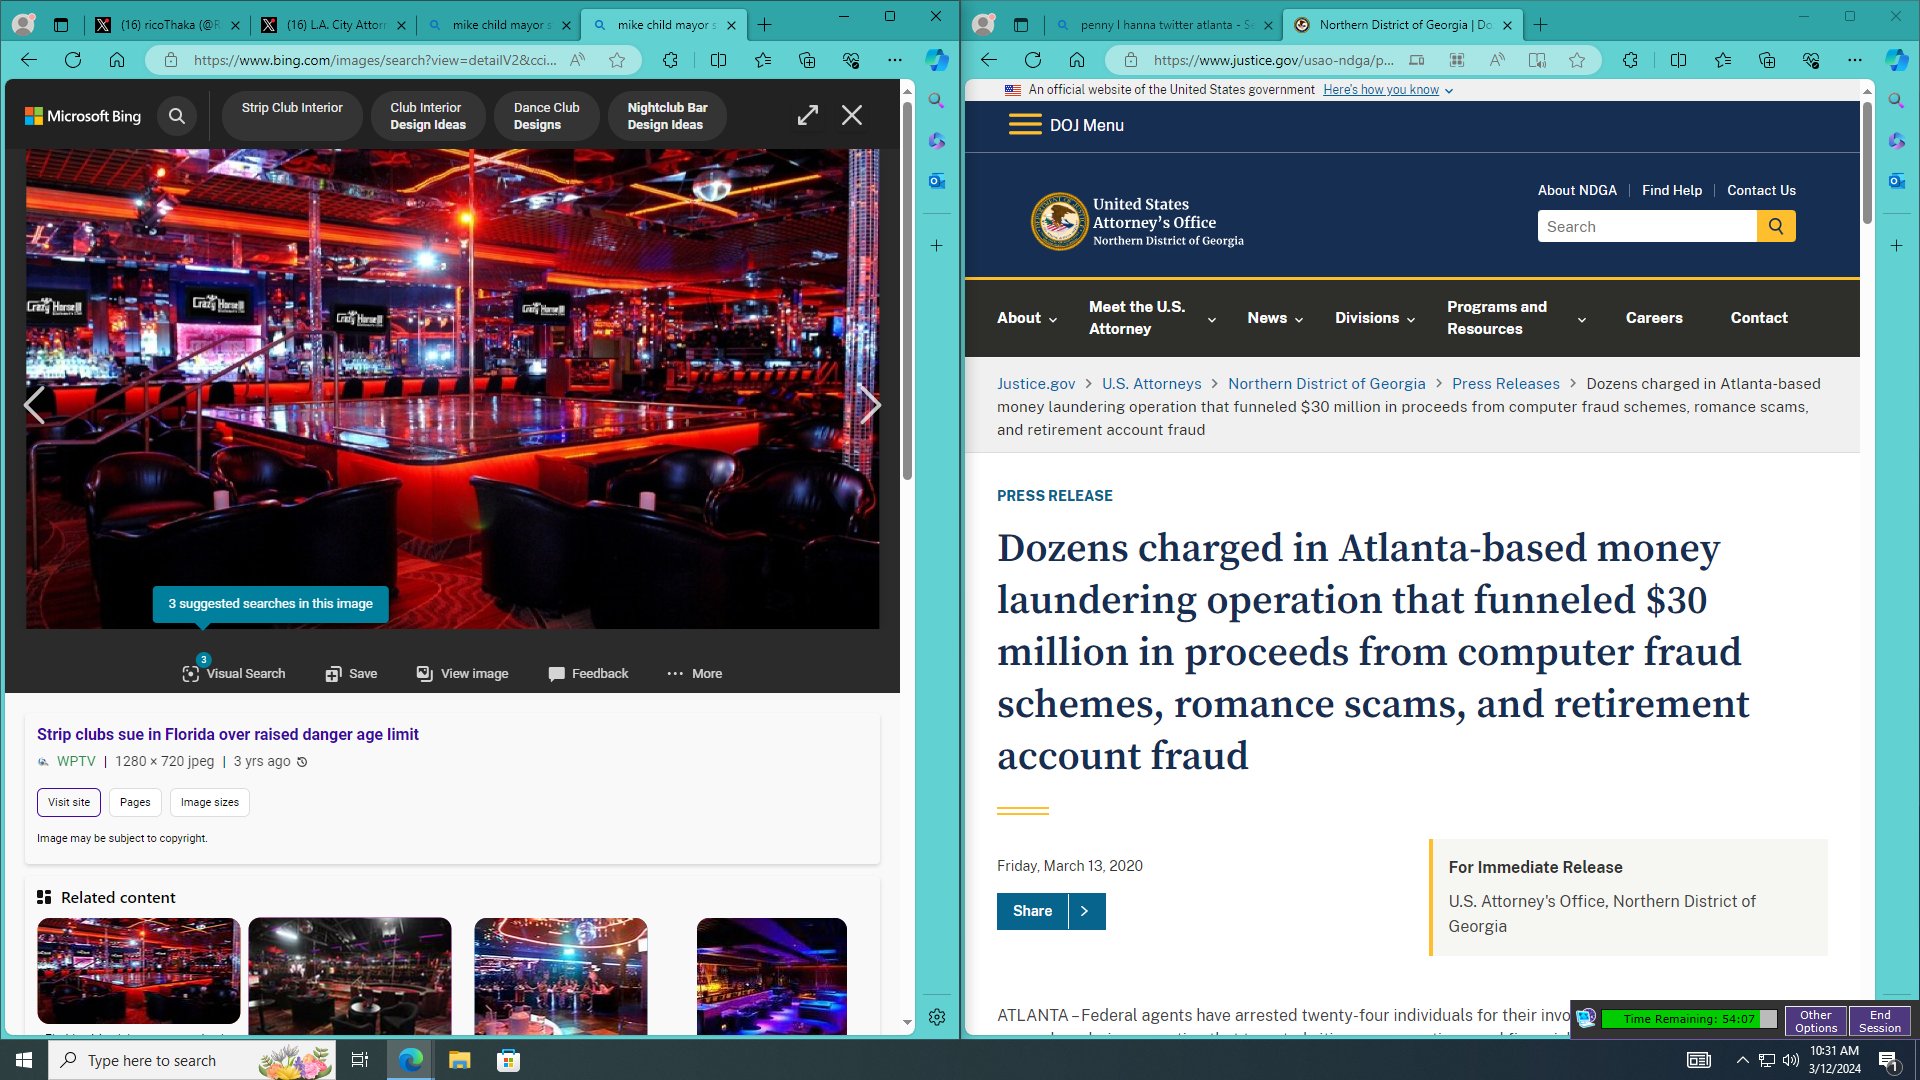Click the DOJ seal logo

click(x=1059, y=221)
